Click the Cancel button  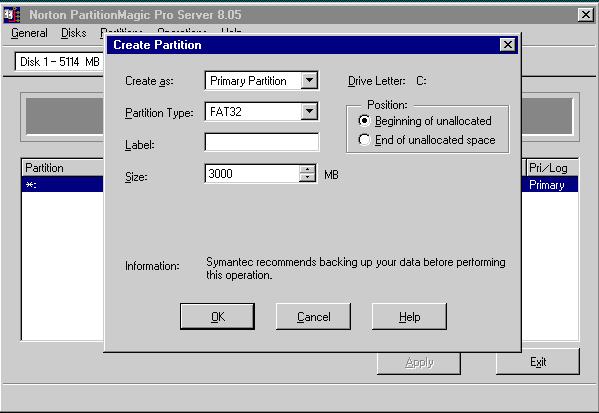pyautogui.click(x=313, y=316)
